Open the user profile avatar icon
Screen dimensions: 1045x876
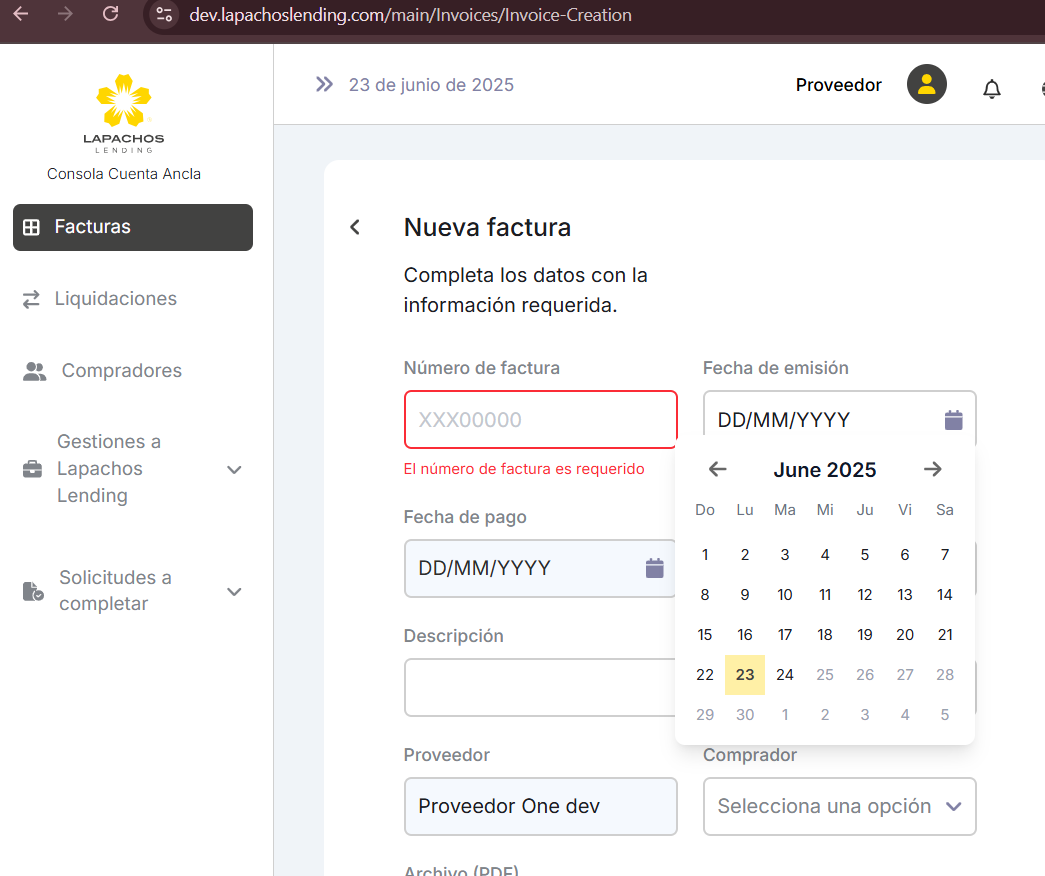pyautogui.click(x=926, y=84)
